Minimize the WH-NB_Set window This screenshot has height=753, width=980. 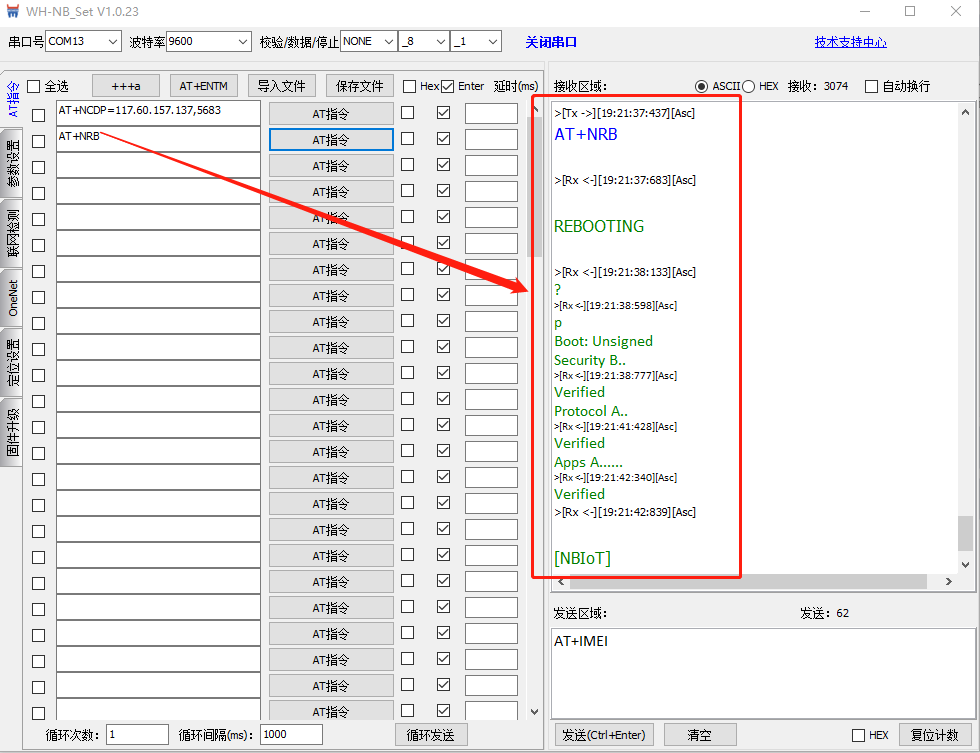tap(866, 11)
